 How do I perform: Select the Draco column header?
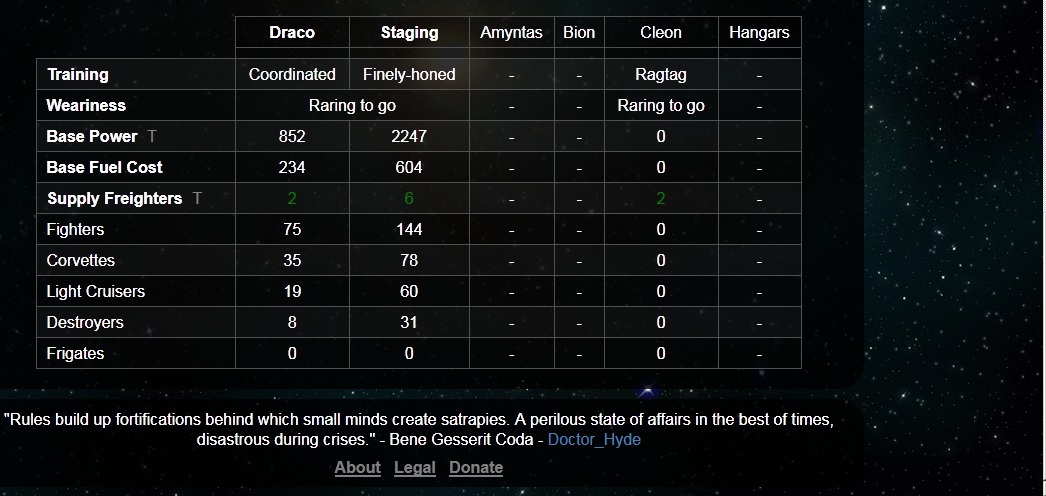tap(292, 32)
